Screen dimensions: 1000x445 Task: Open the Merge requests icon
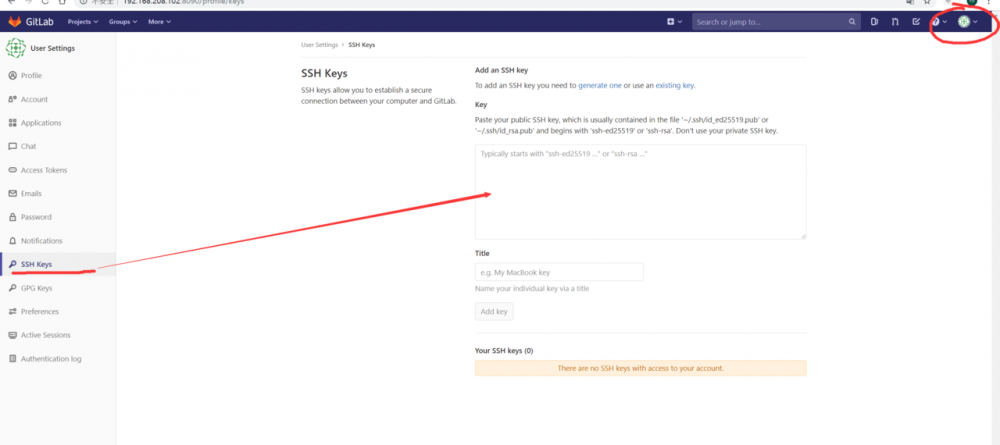click(895, 21)
